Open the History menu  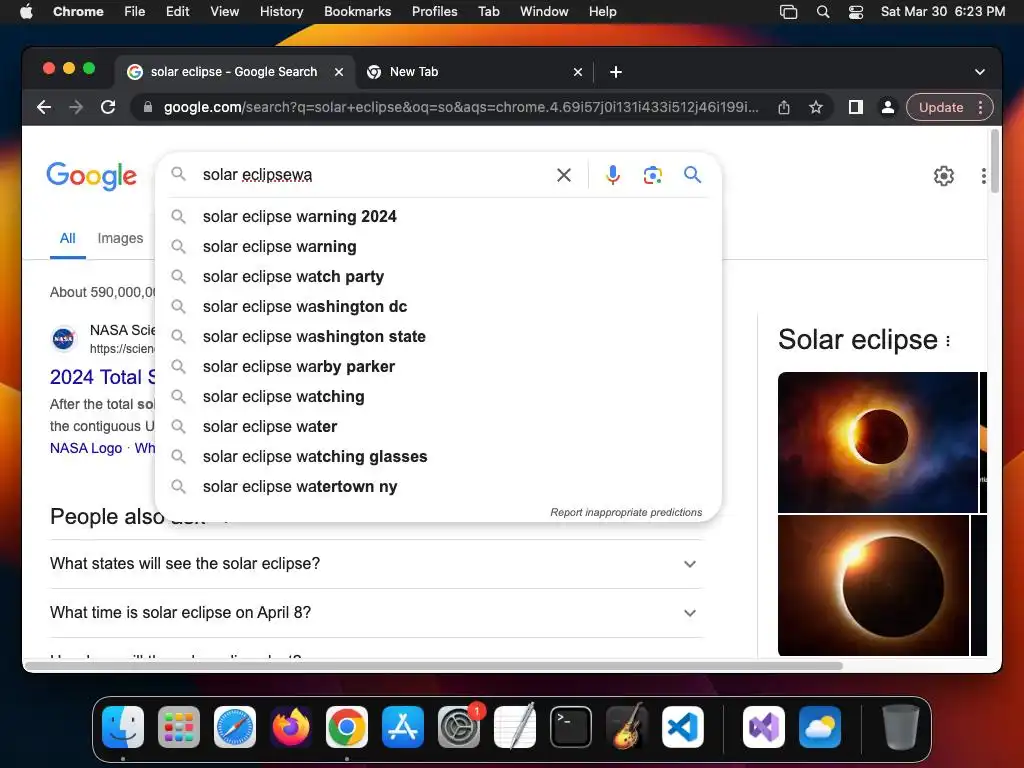pos(281,12)
